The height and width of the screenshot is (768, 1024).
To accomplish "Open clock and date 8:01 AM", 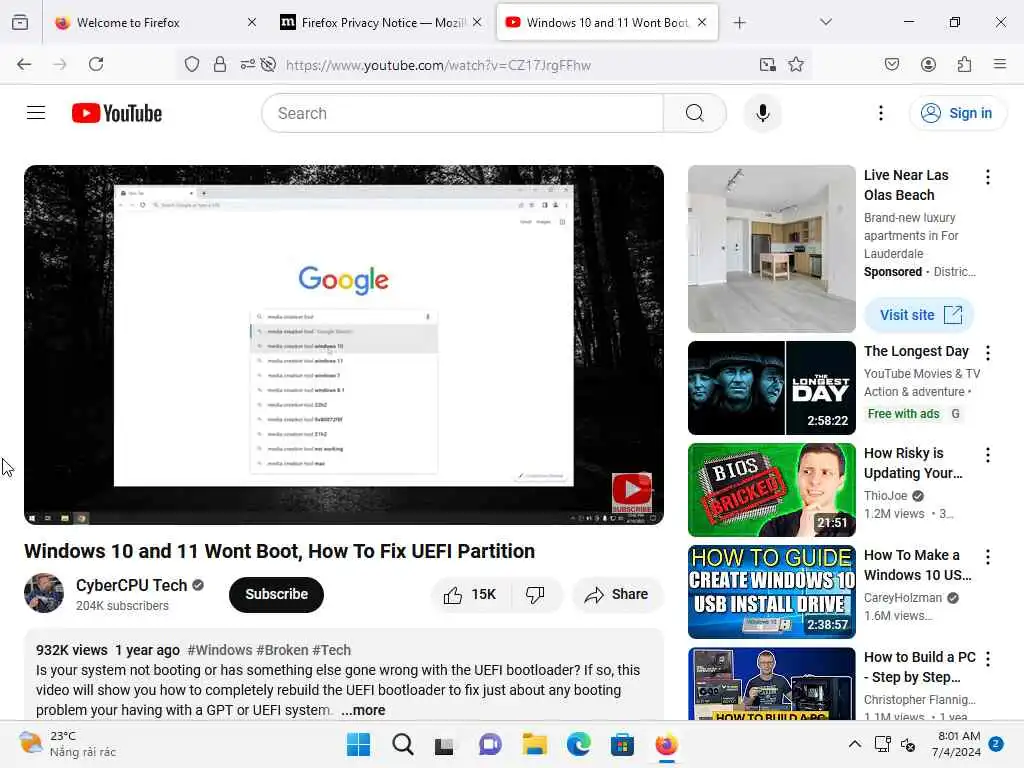I will (956, 744).
